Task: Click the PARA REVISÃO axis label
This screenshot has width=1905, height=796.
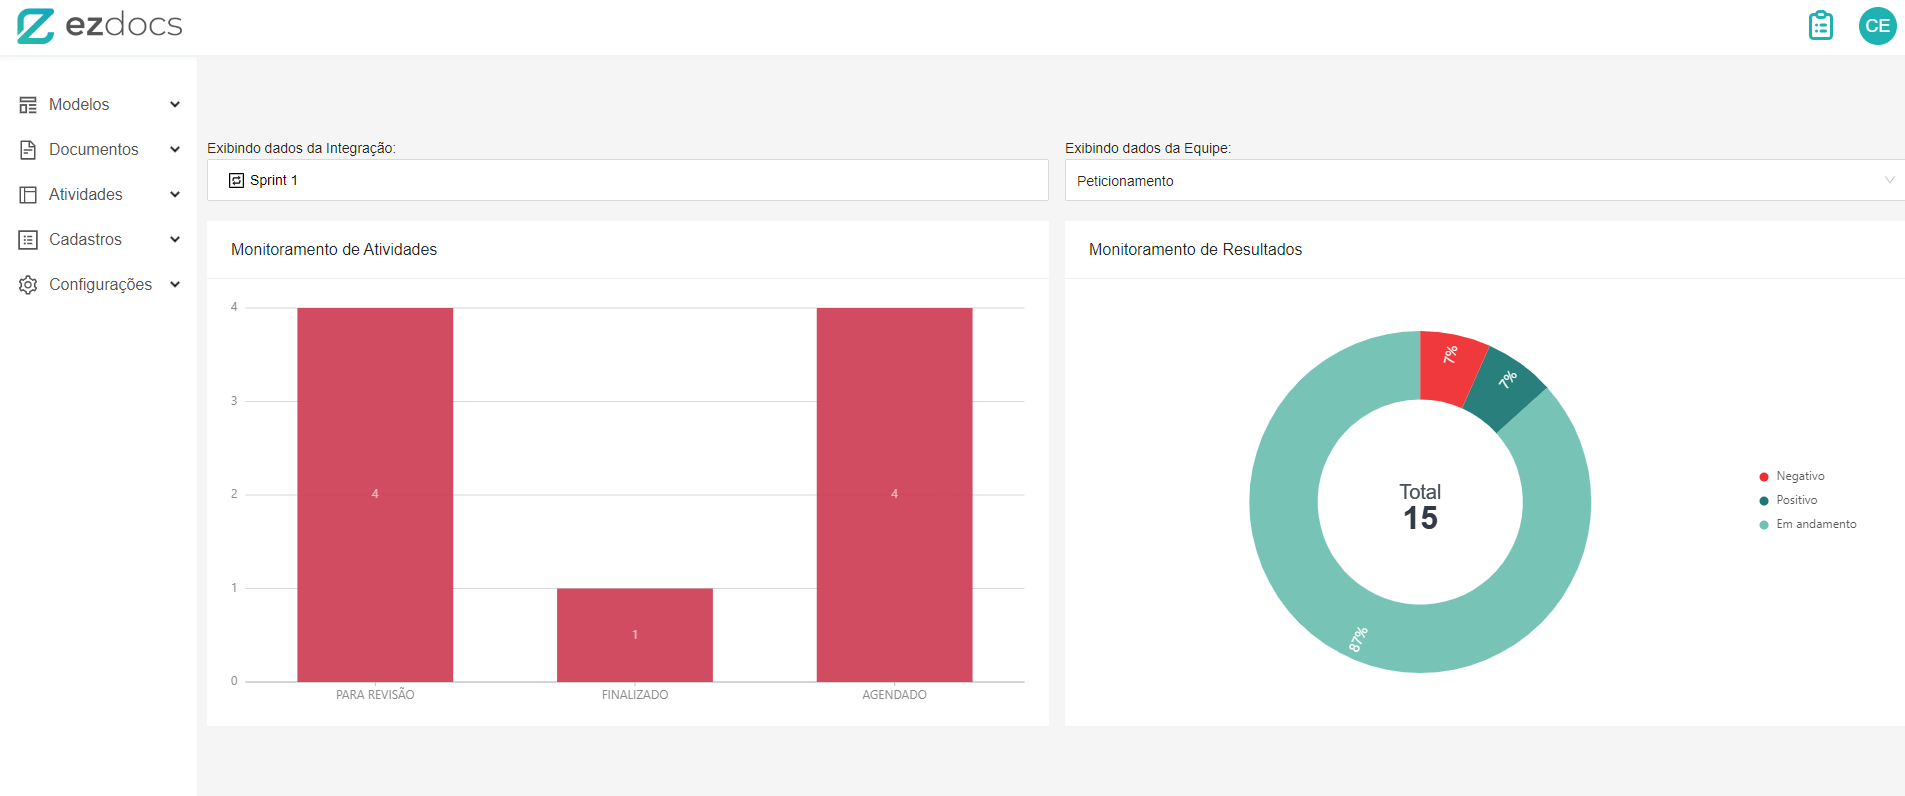Action: click(375, 695)
